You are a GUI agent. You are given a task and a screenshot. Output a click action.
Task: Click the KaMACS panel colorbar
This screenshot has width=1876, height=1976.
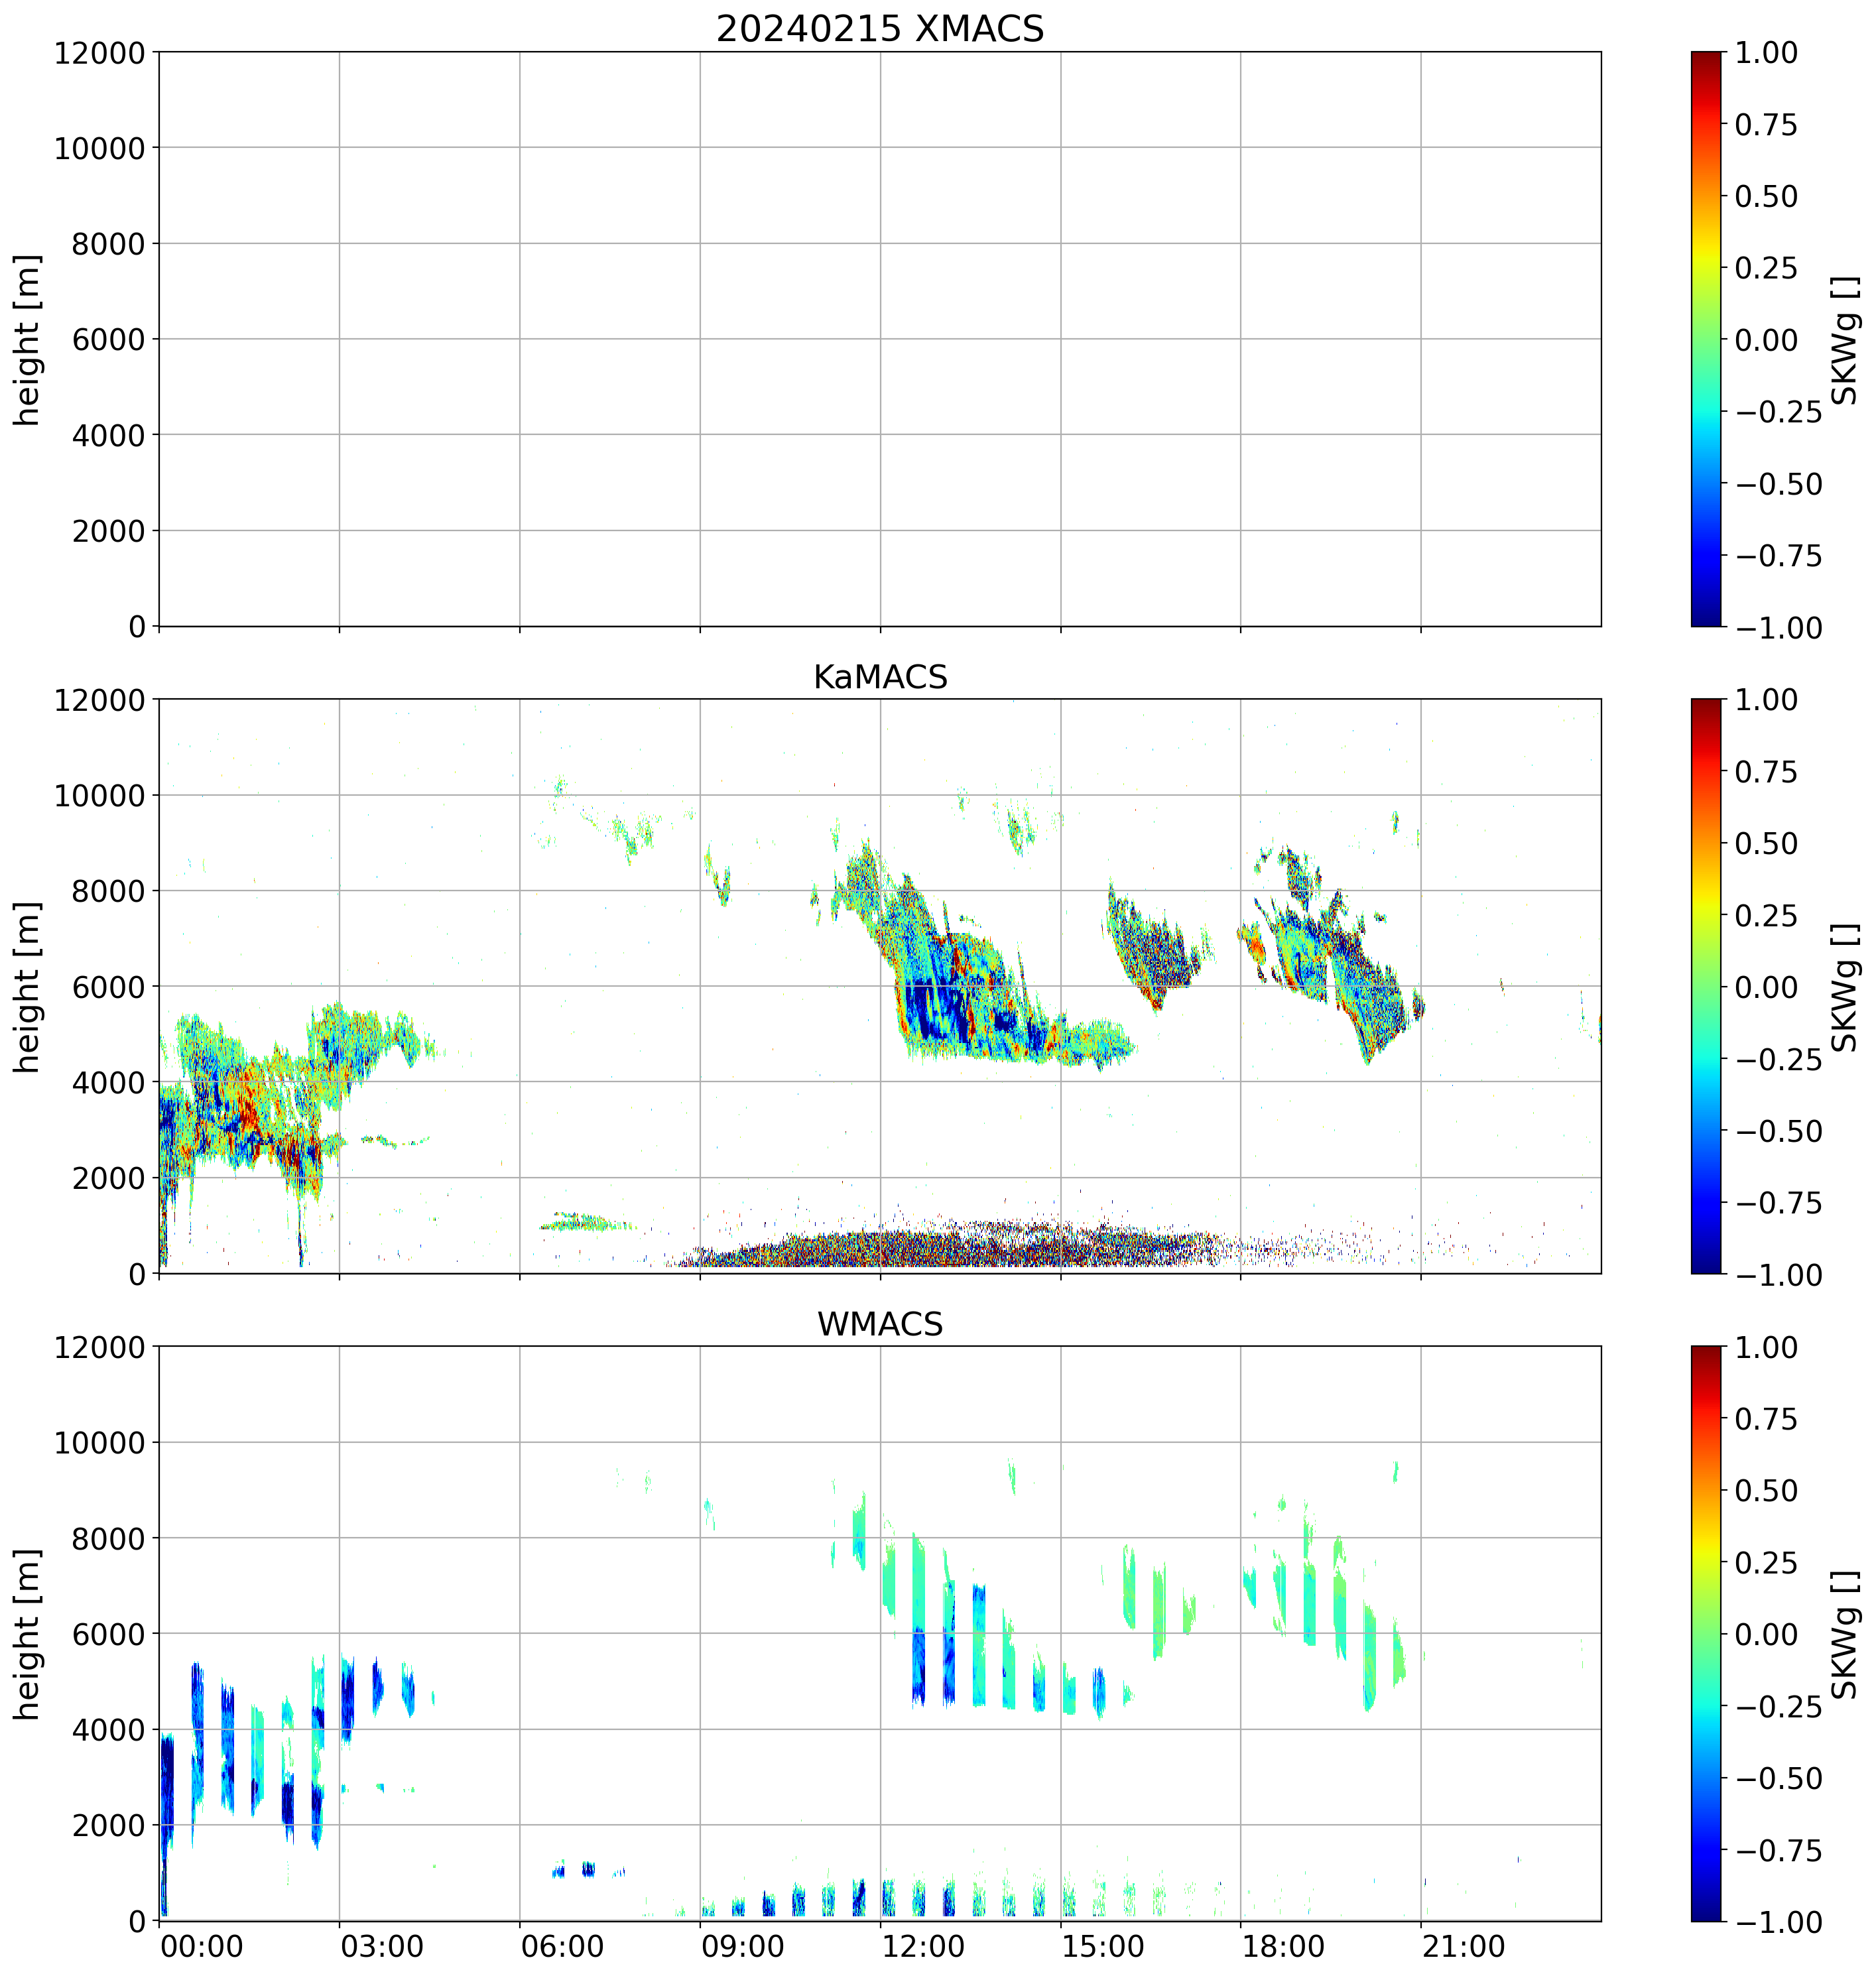(x=1706, y=986)
